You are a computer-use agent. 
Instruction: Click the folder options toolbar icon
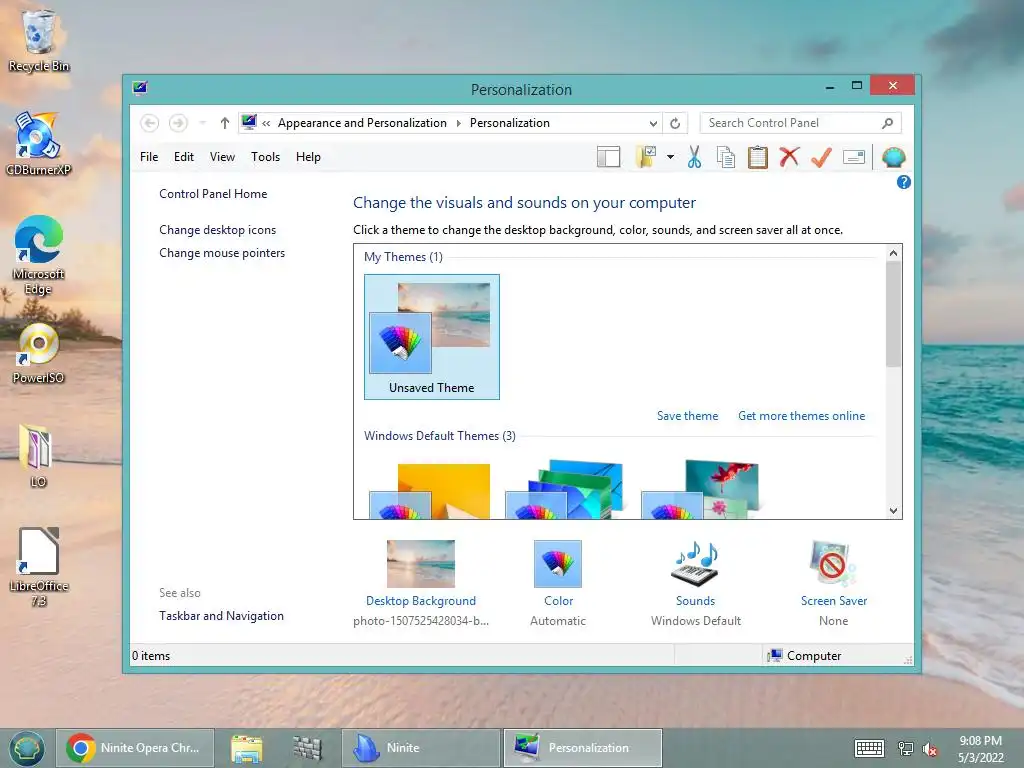tap(646, 157)
